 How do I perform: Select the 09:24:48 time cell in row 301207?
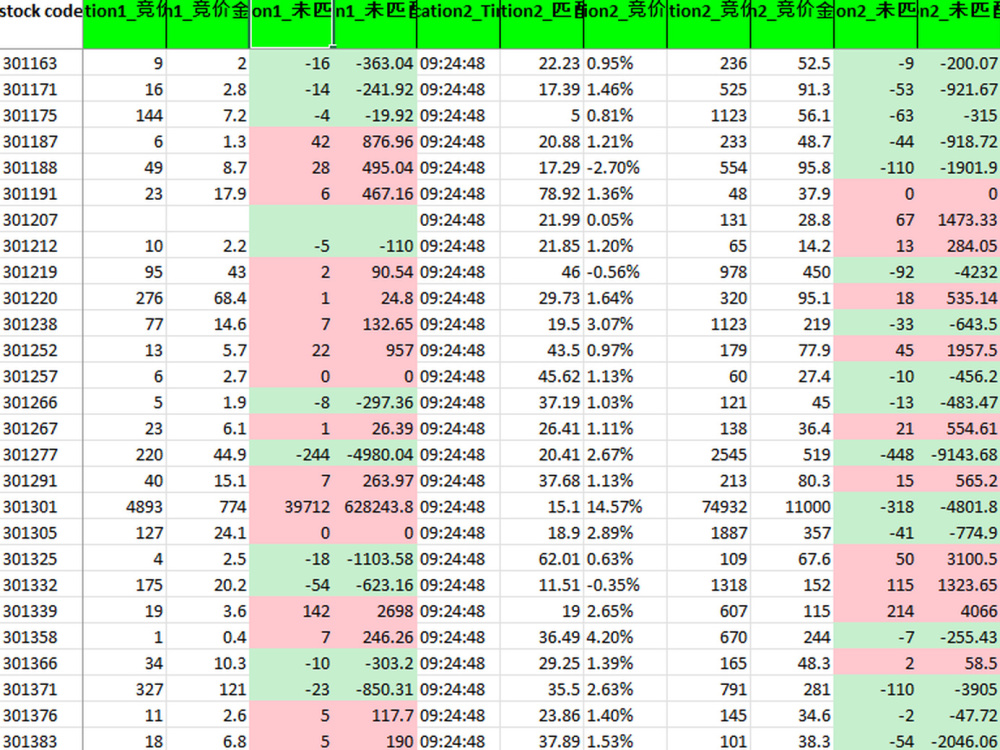(458, 220)
